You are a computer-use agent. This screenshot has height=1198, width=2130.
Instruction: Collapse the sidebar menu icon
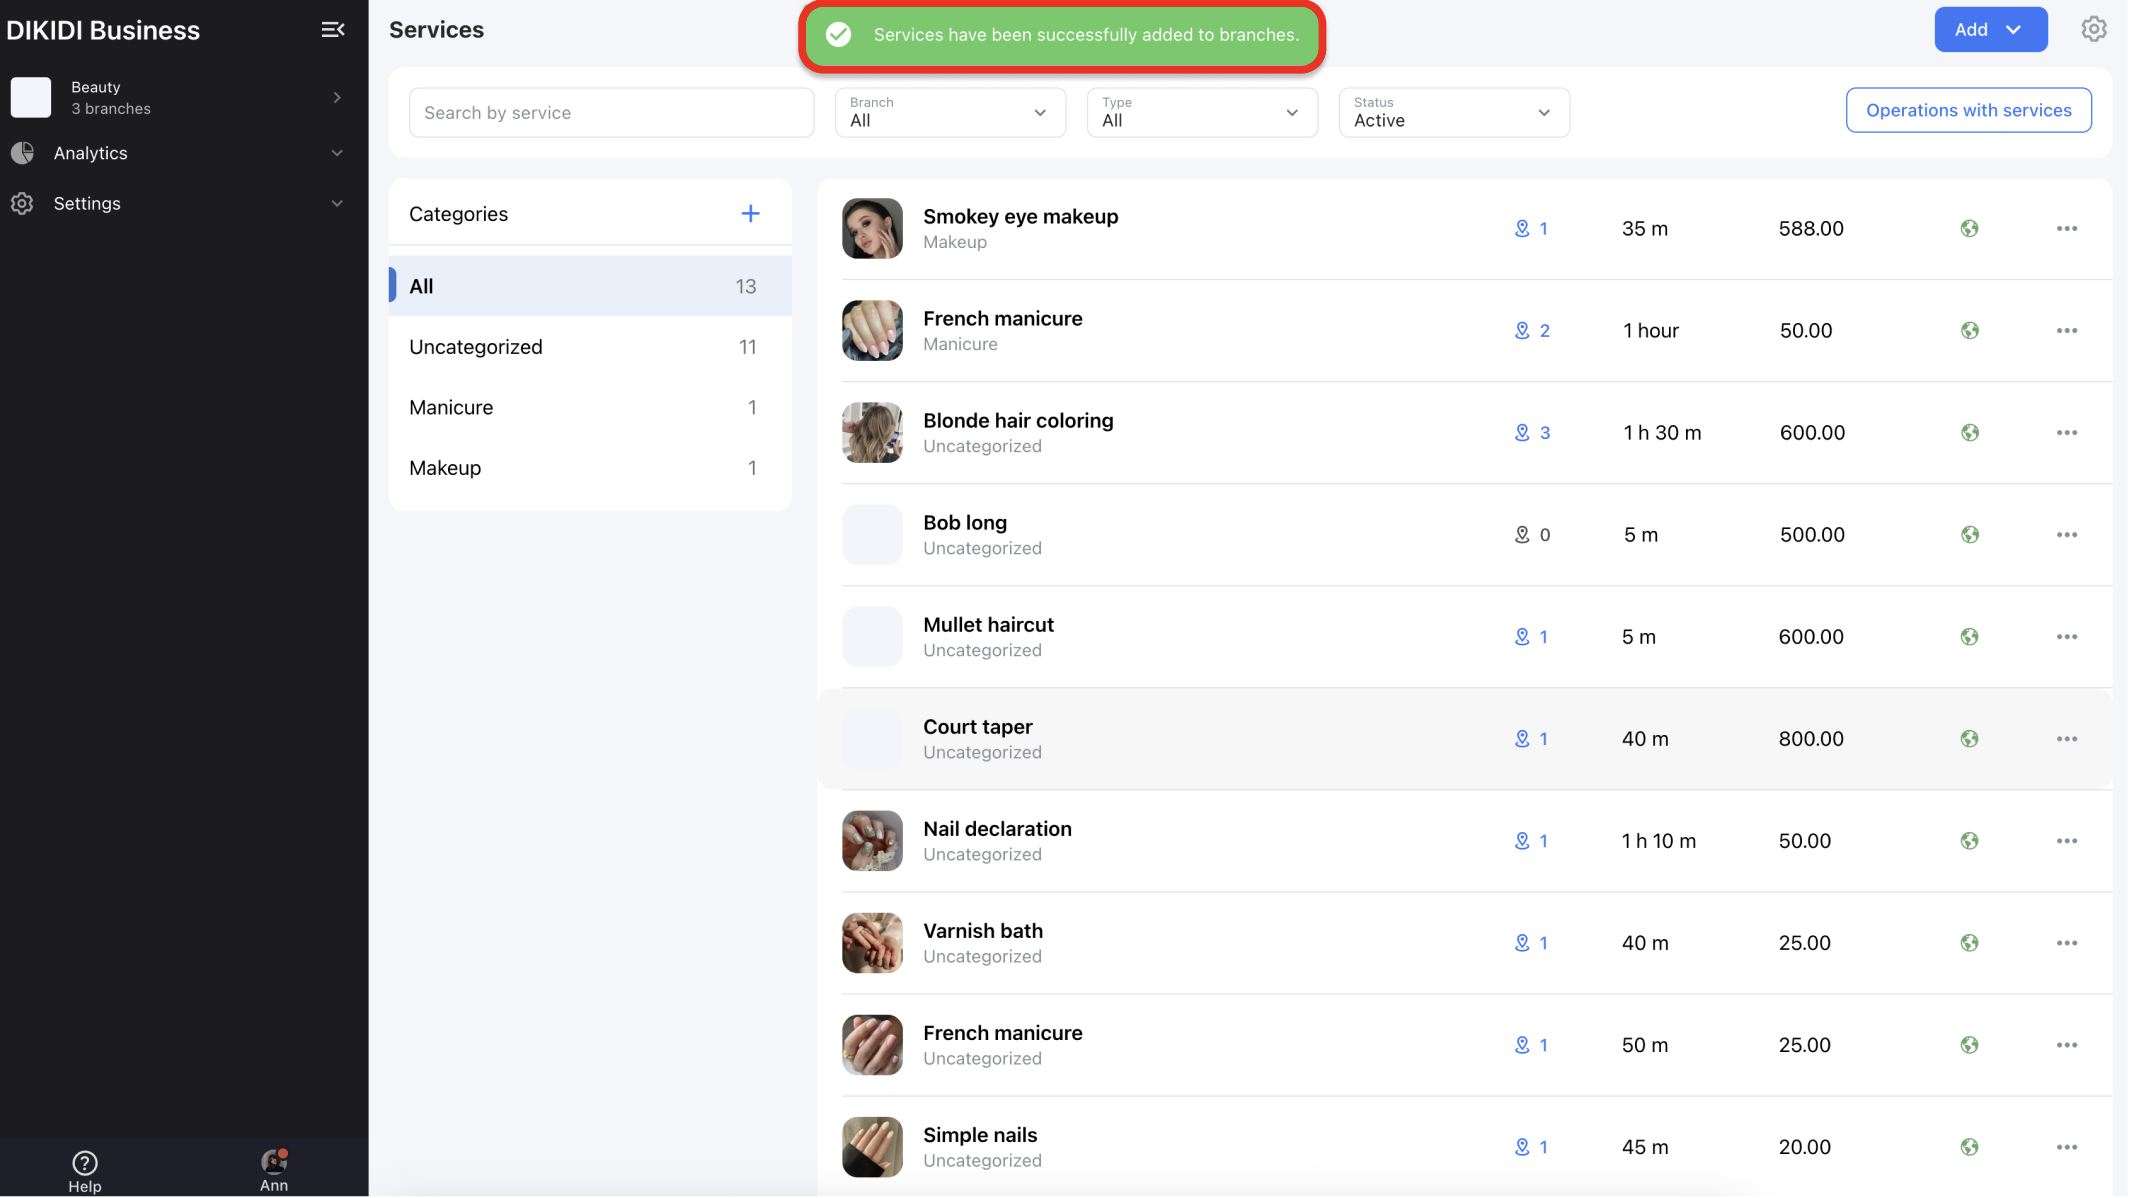pos(332,30)
